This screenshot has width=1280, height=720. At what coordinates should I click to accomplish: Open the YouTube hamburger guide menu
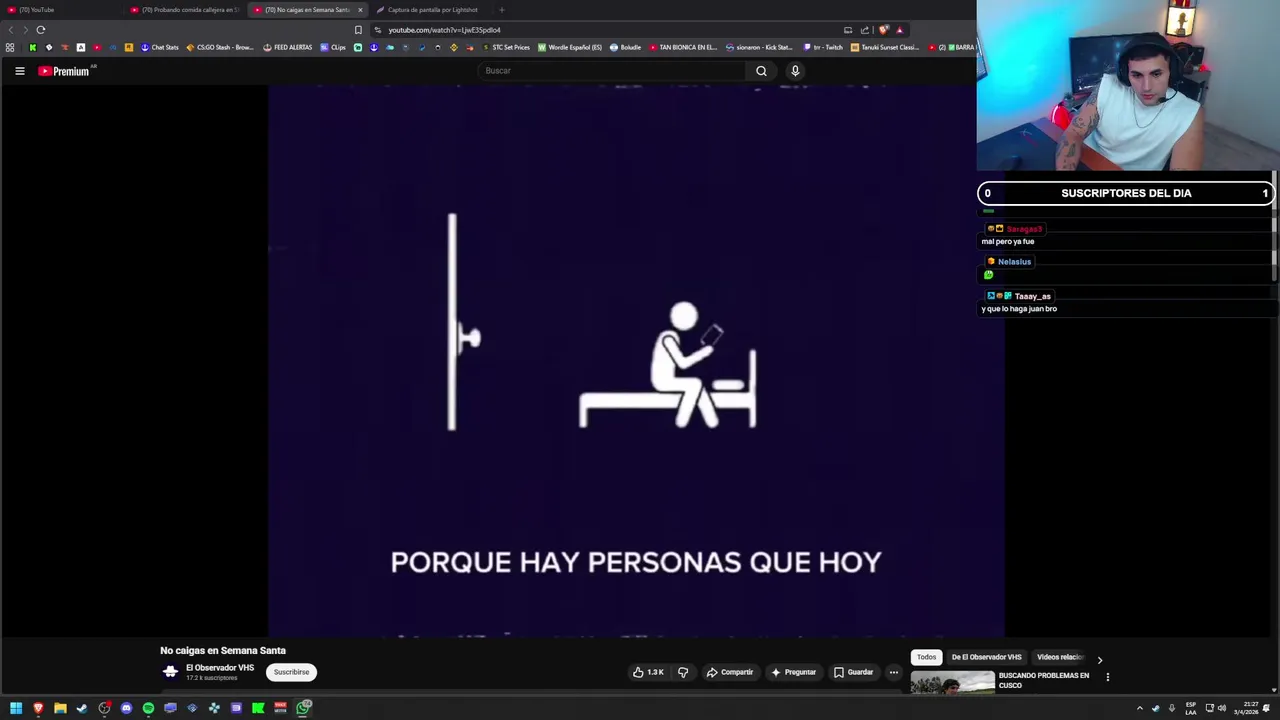(x=19, y=71)
